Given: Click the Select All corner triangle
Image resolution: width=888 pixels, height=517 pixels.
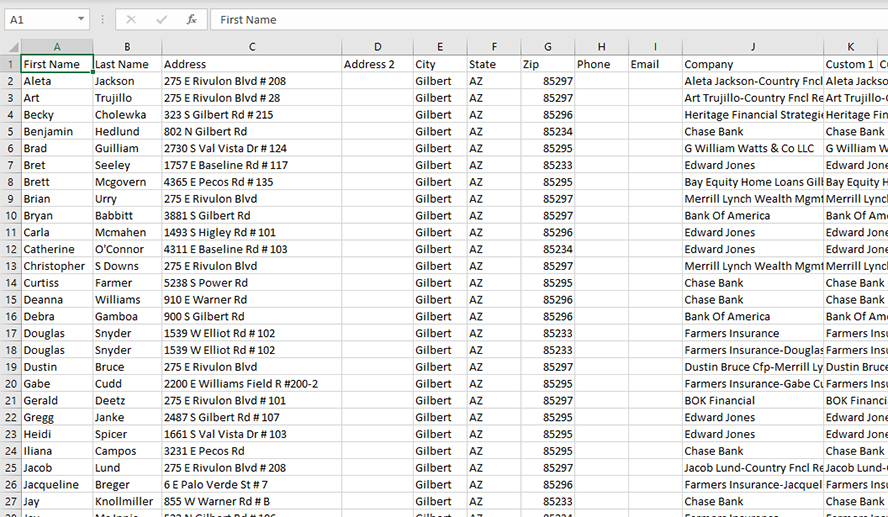Looking at the screenshot, I should [11, 47].
